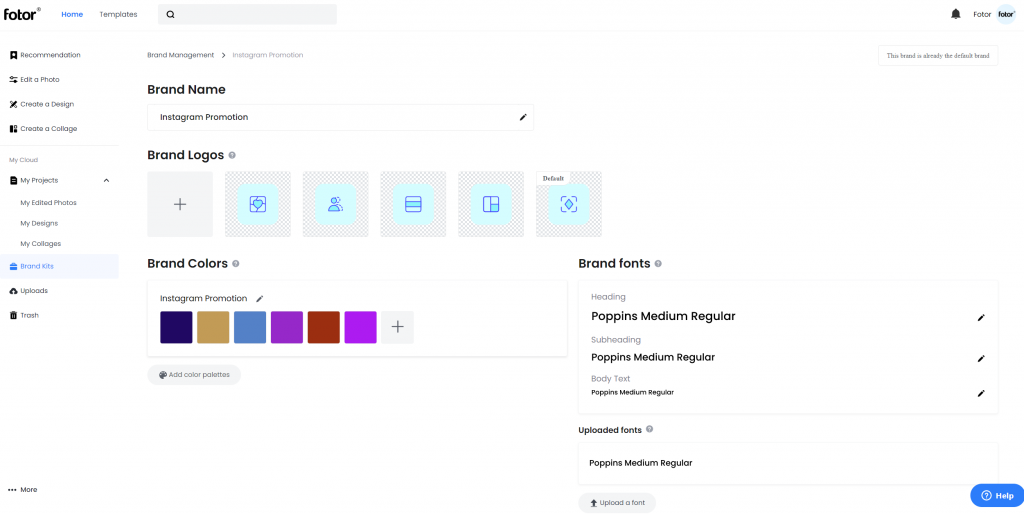Screen dimensions: 1024x514
Task: Follow the Brand Management breadcrumb link
Action: [181, 55]
